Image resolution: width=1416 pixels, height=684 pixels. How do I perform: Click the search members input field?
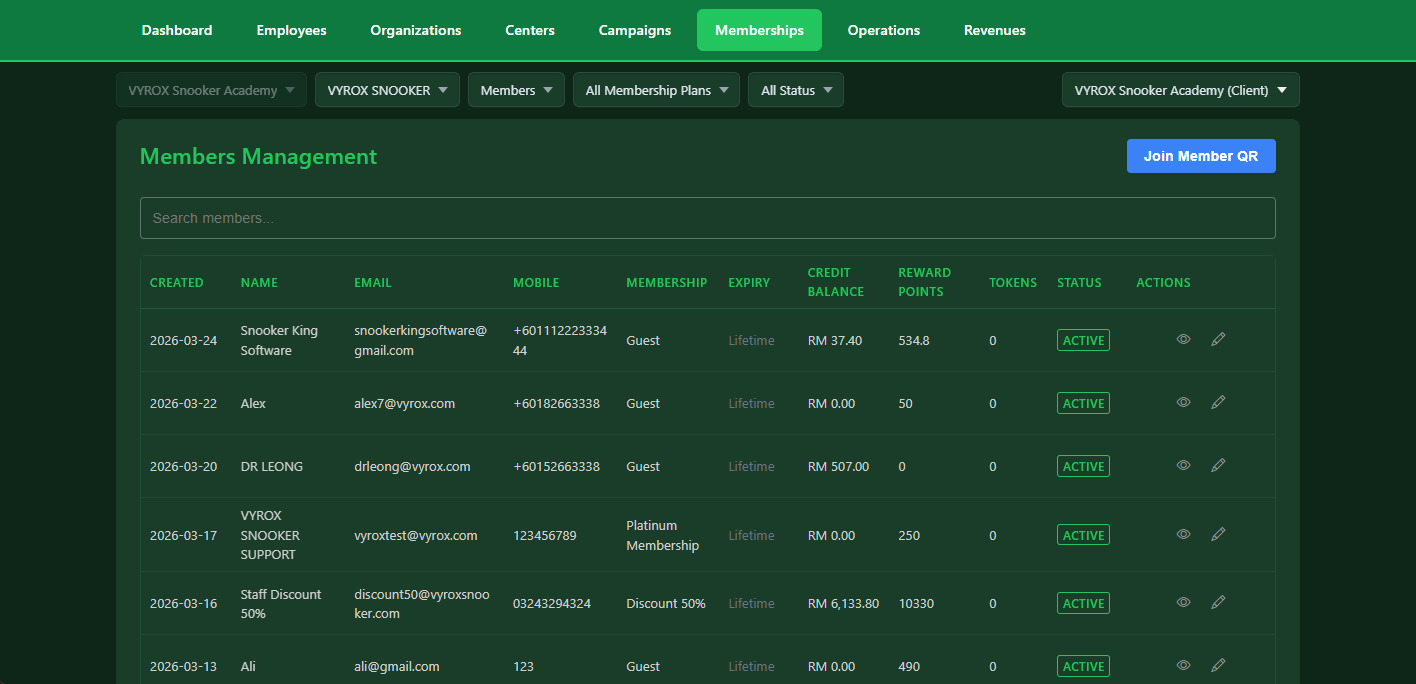[x=708, y=217]
